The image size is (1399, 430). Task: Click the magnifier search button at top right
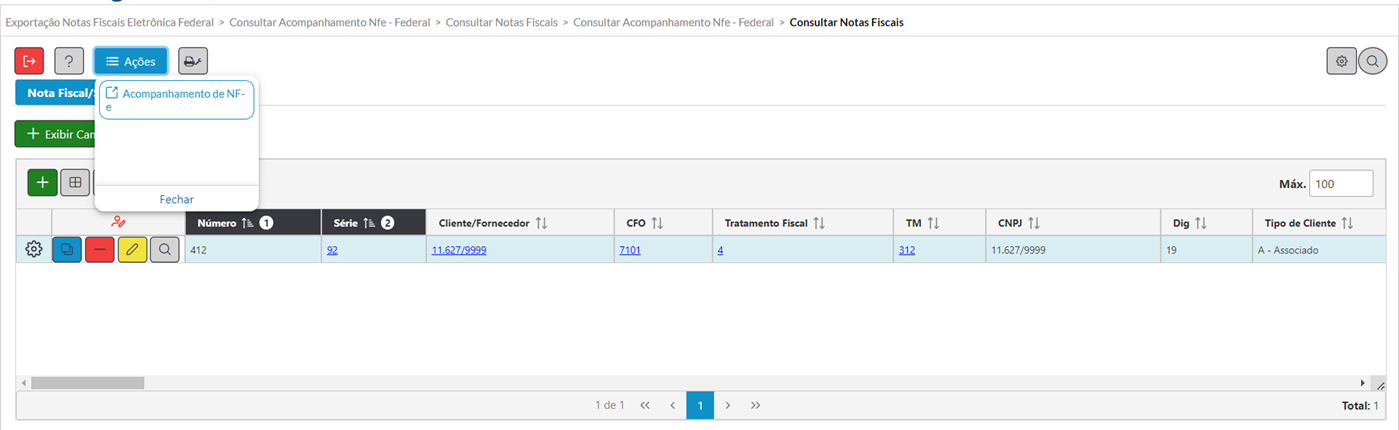tap(1372, 61)
